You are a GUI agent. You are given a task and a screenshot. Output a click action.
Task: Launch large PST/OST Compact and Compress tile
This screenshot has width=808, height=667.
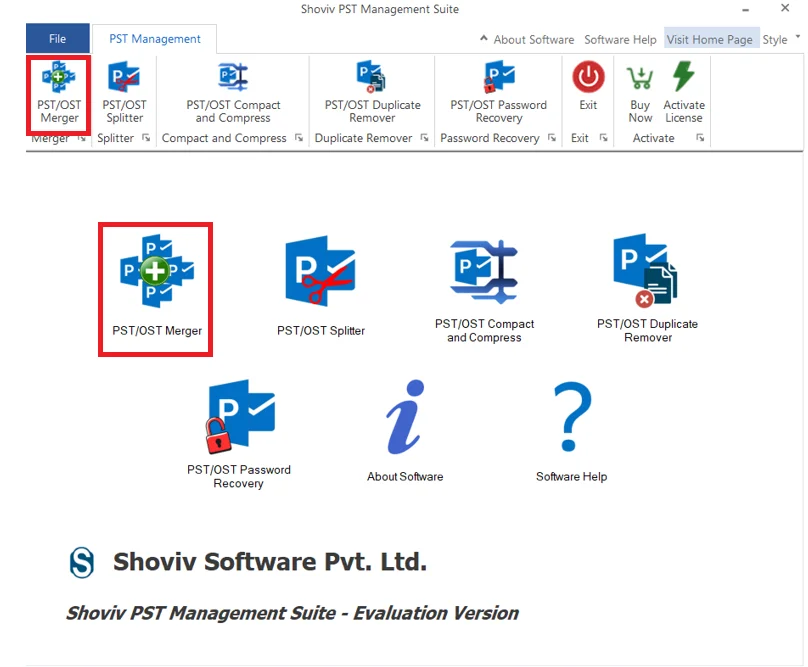coord(484,292)
